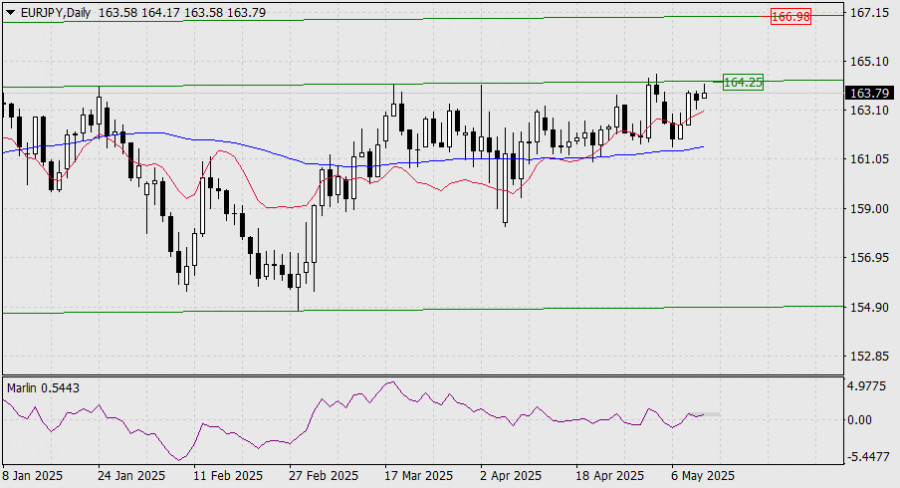Image resolution: width=900 pixels, height=488 pixels.
Task: Click the 24 Jan 2025 date label
Action: pos(131,476)
